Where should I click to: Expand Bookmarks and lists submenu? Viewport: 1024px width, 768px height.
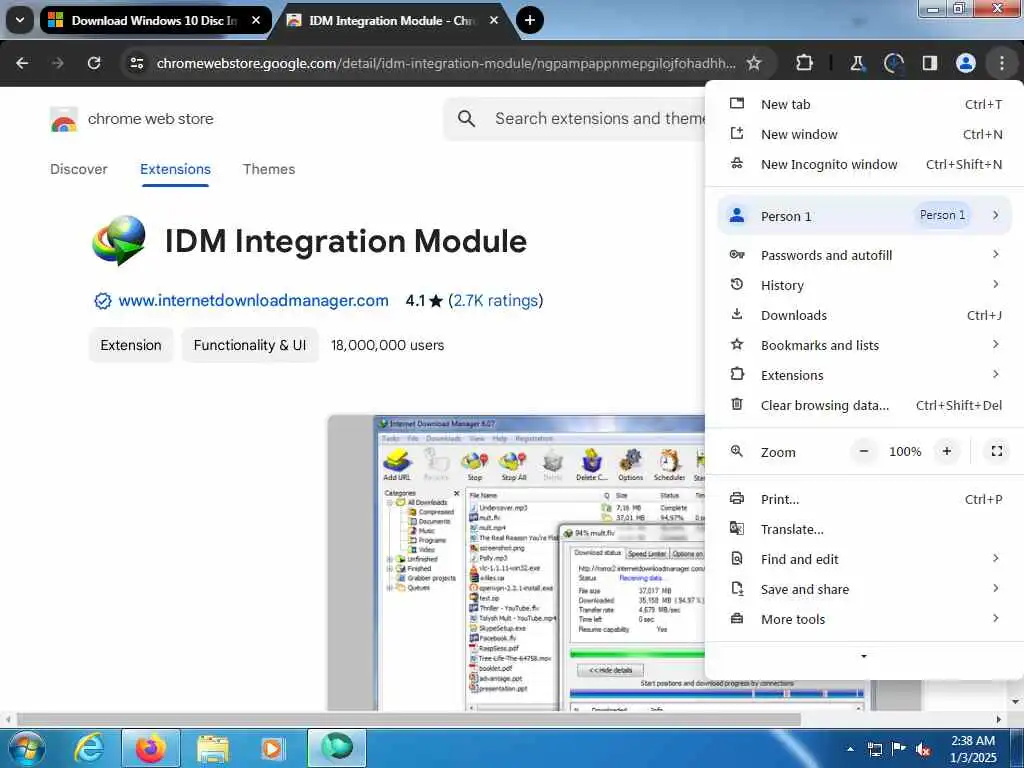click(865, 345)
